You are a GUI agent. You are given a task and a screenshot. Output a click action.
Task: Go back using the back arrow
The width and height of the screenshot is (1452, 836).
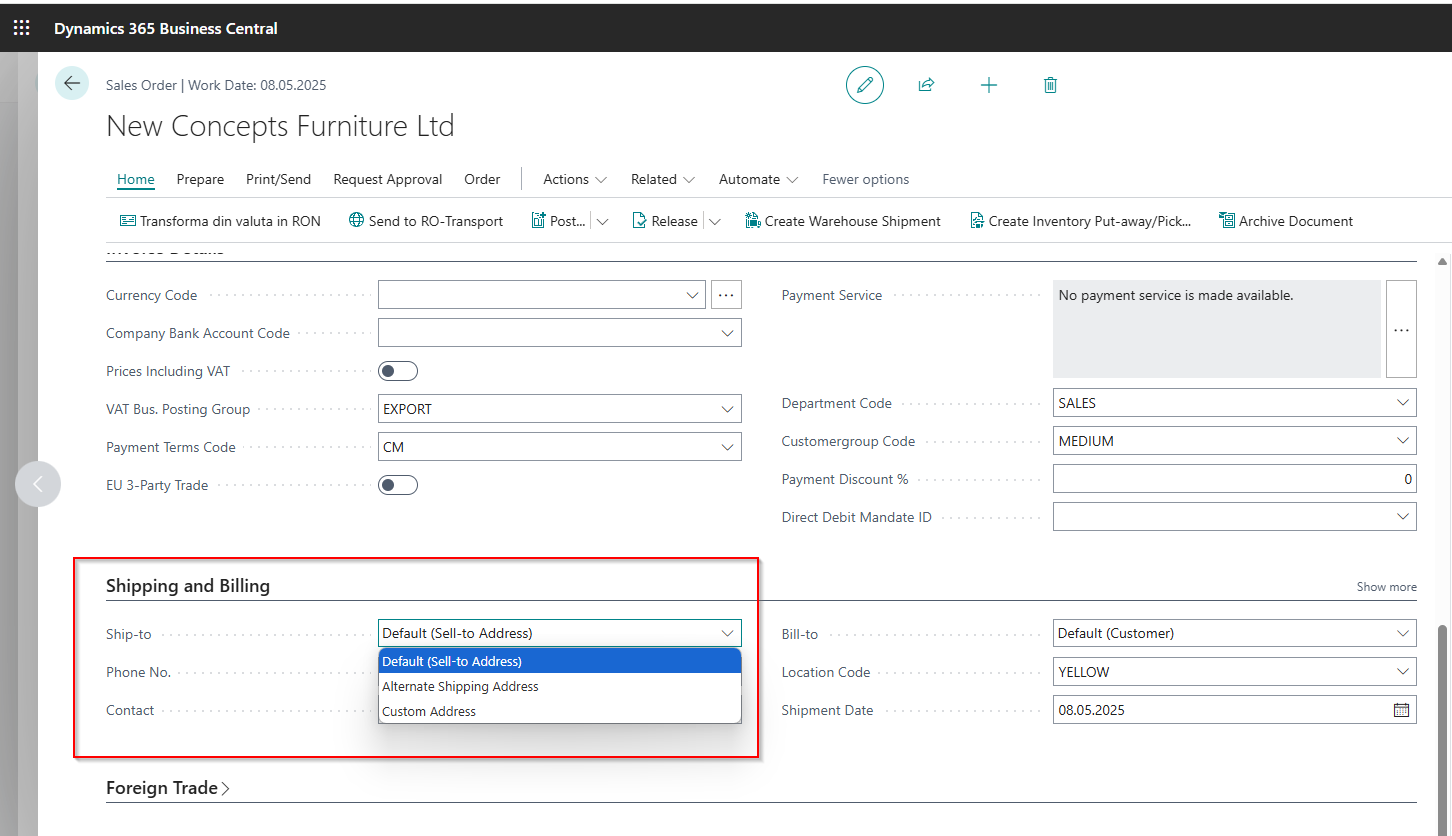coord(72,83)
